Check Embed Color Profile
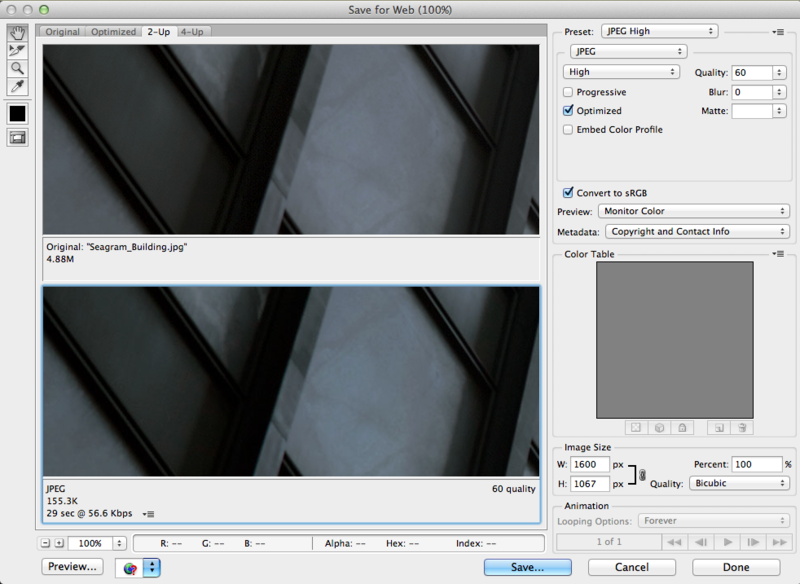800x584 pixels. tap(569, 131)
